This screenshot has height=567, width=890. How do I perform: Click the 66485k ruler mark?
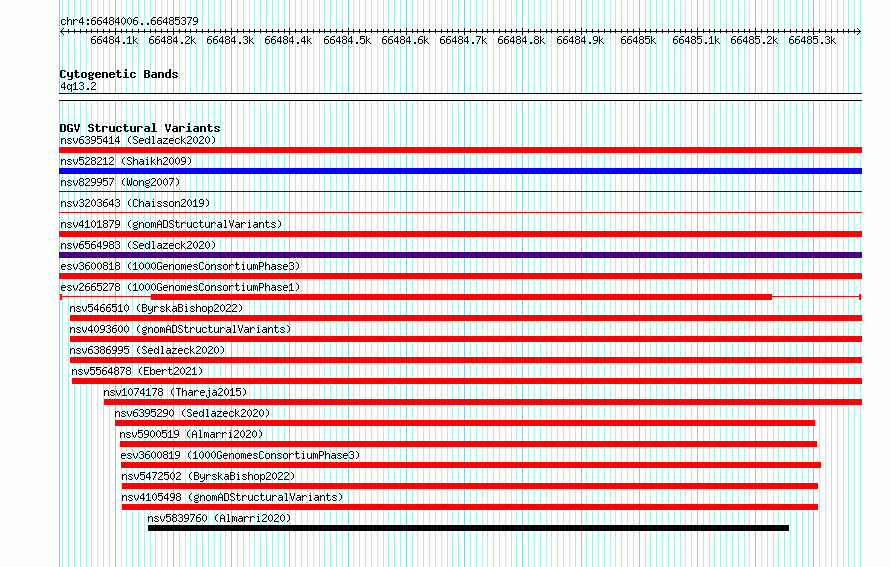(638, 40)
